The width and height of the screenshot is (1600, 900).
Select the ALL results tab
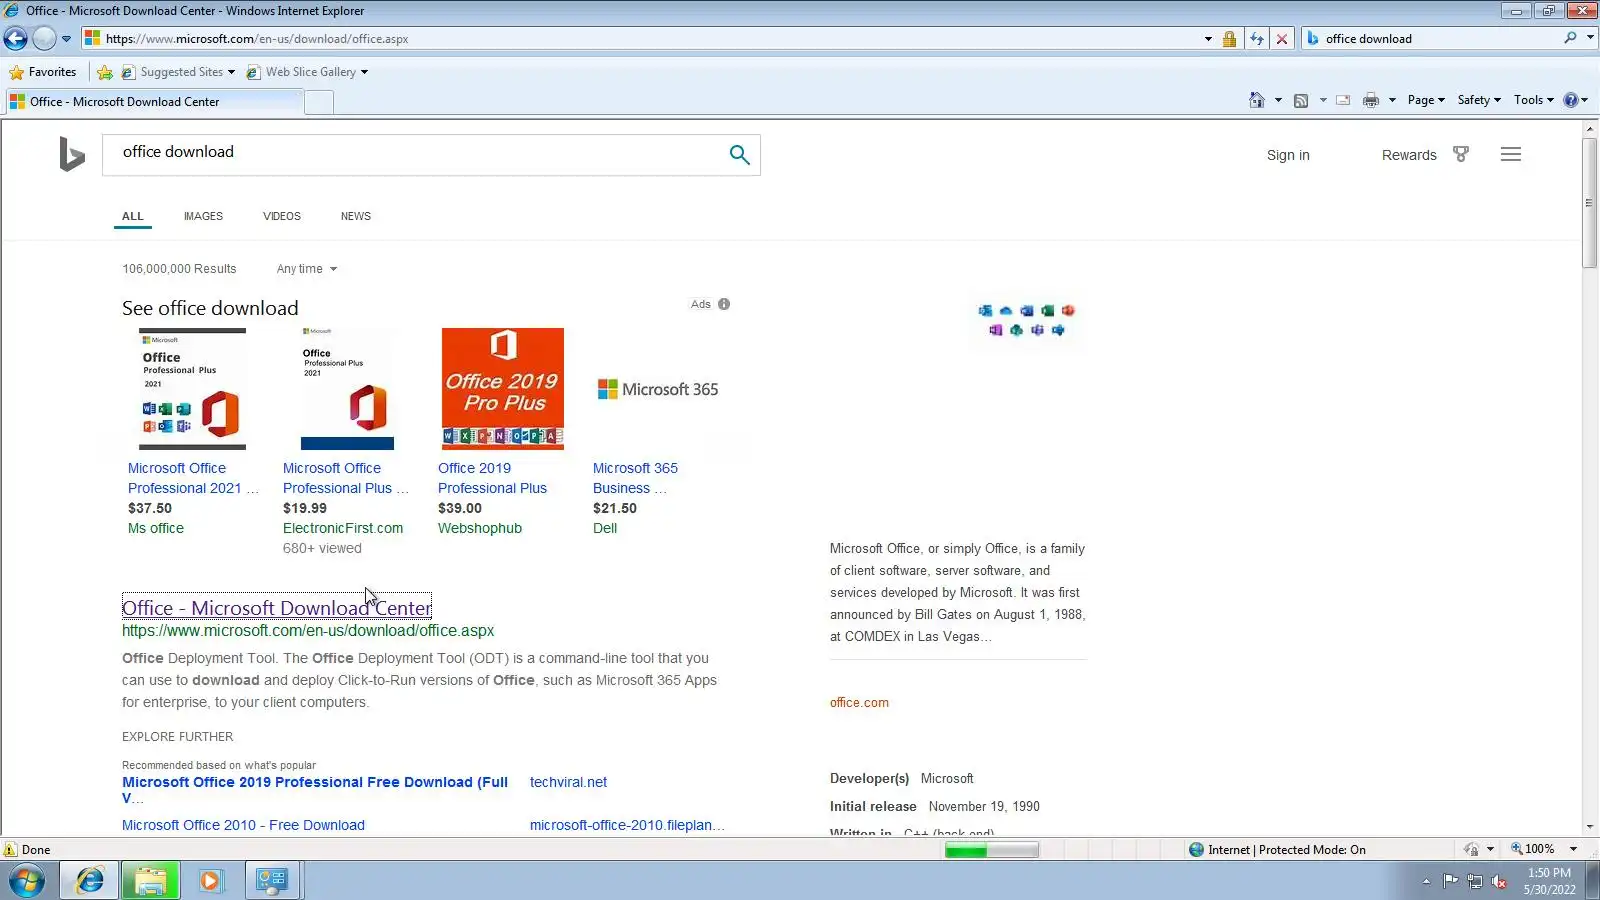(x=133, y=216)
